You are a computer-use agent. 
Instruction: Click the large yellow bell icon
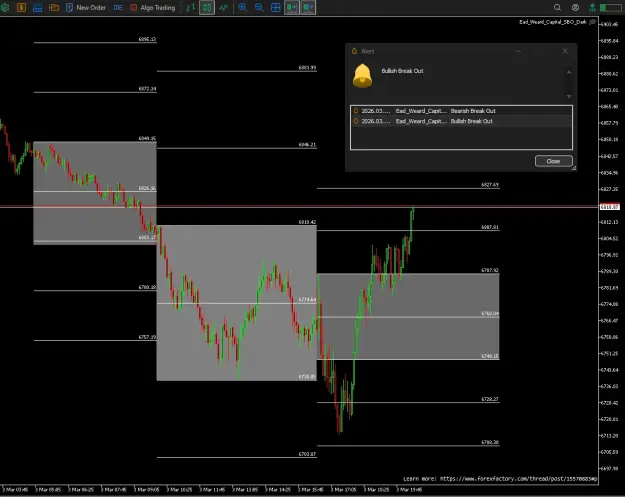(x=362, y=76)
